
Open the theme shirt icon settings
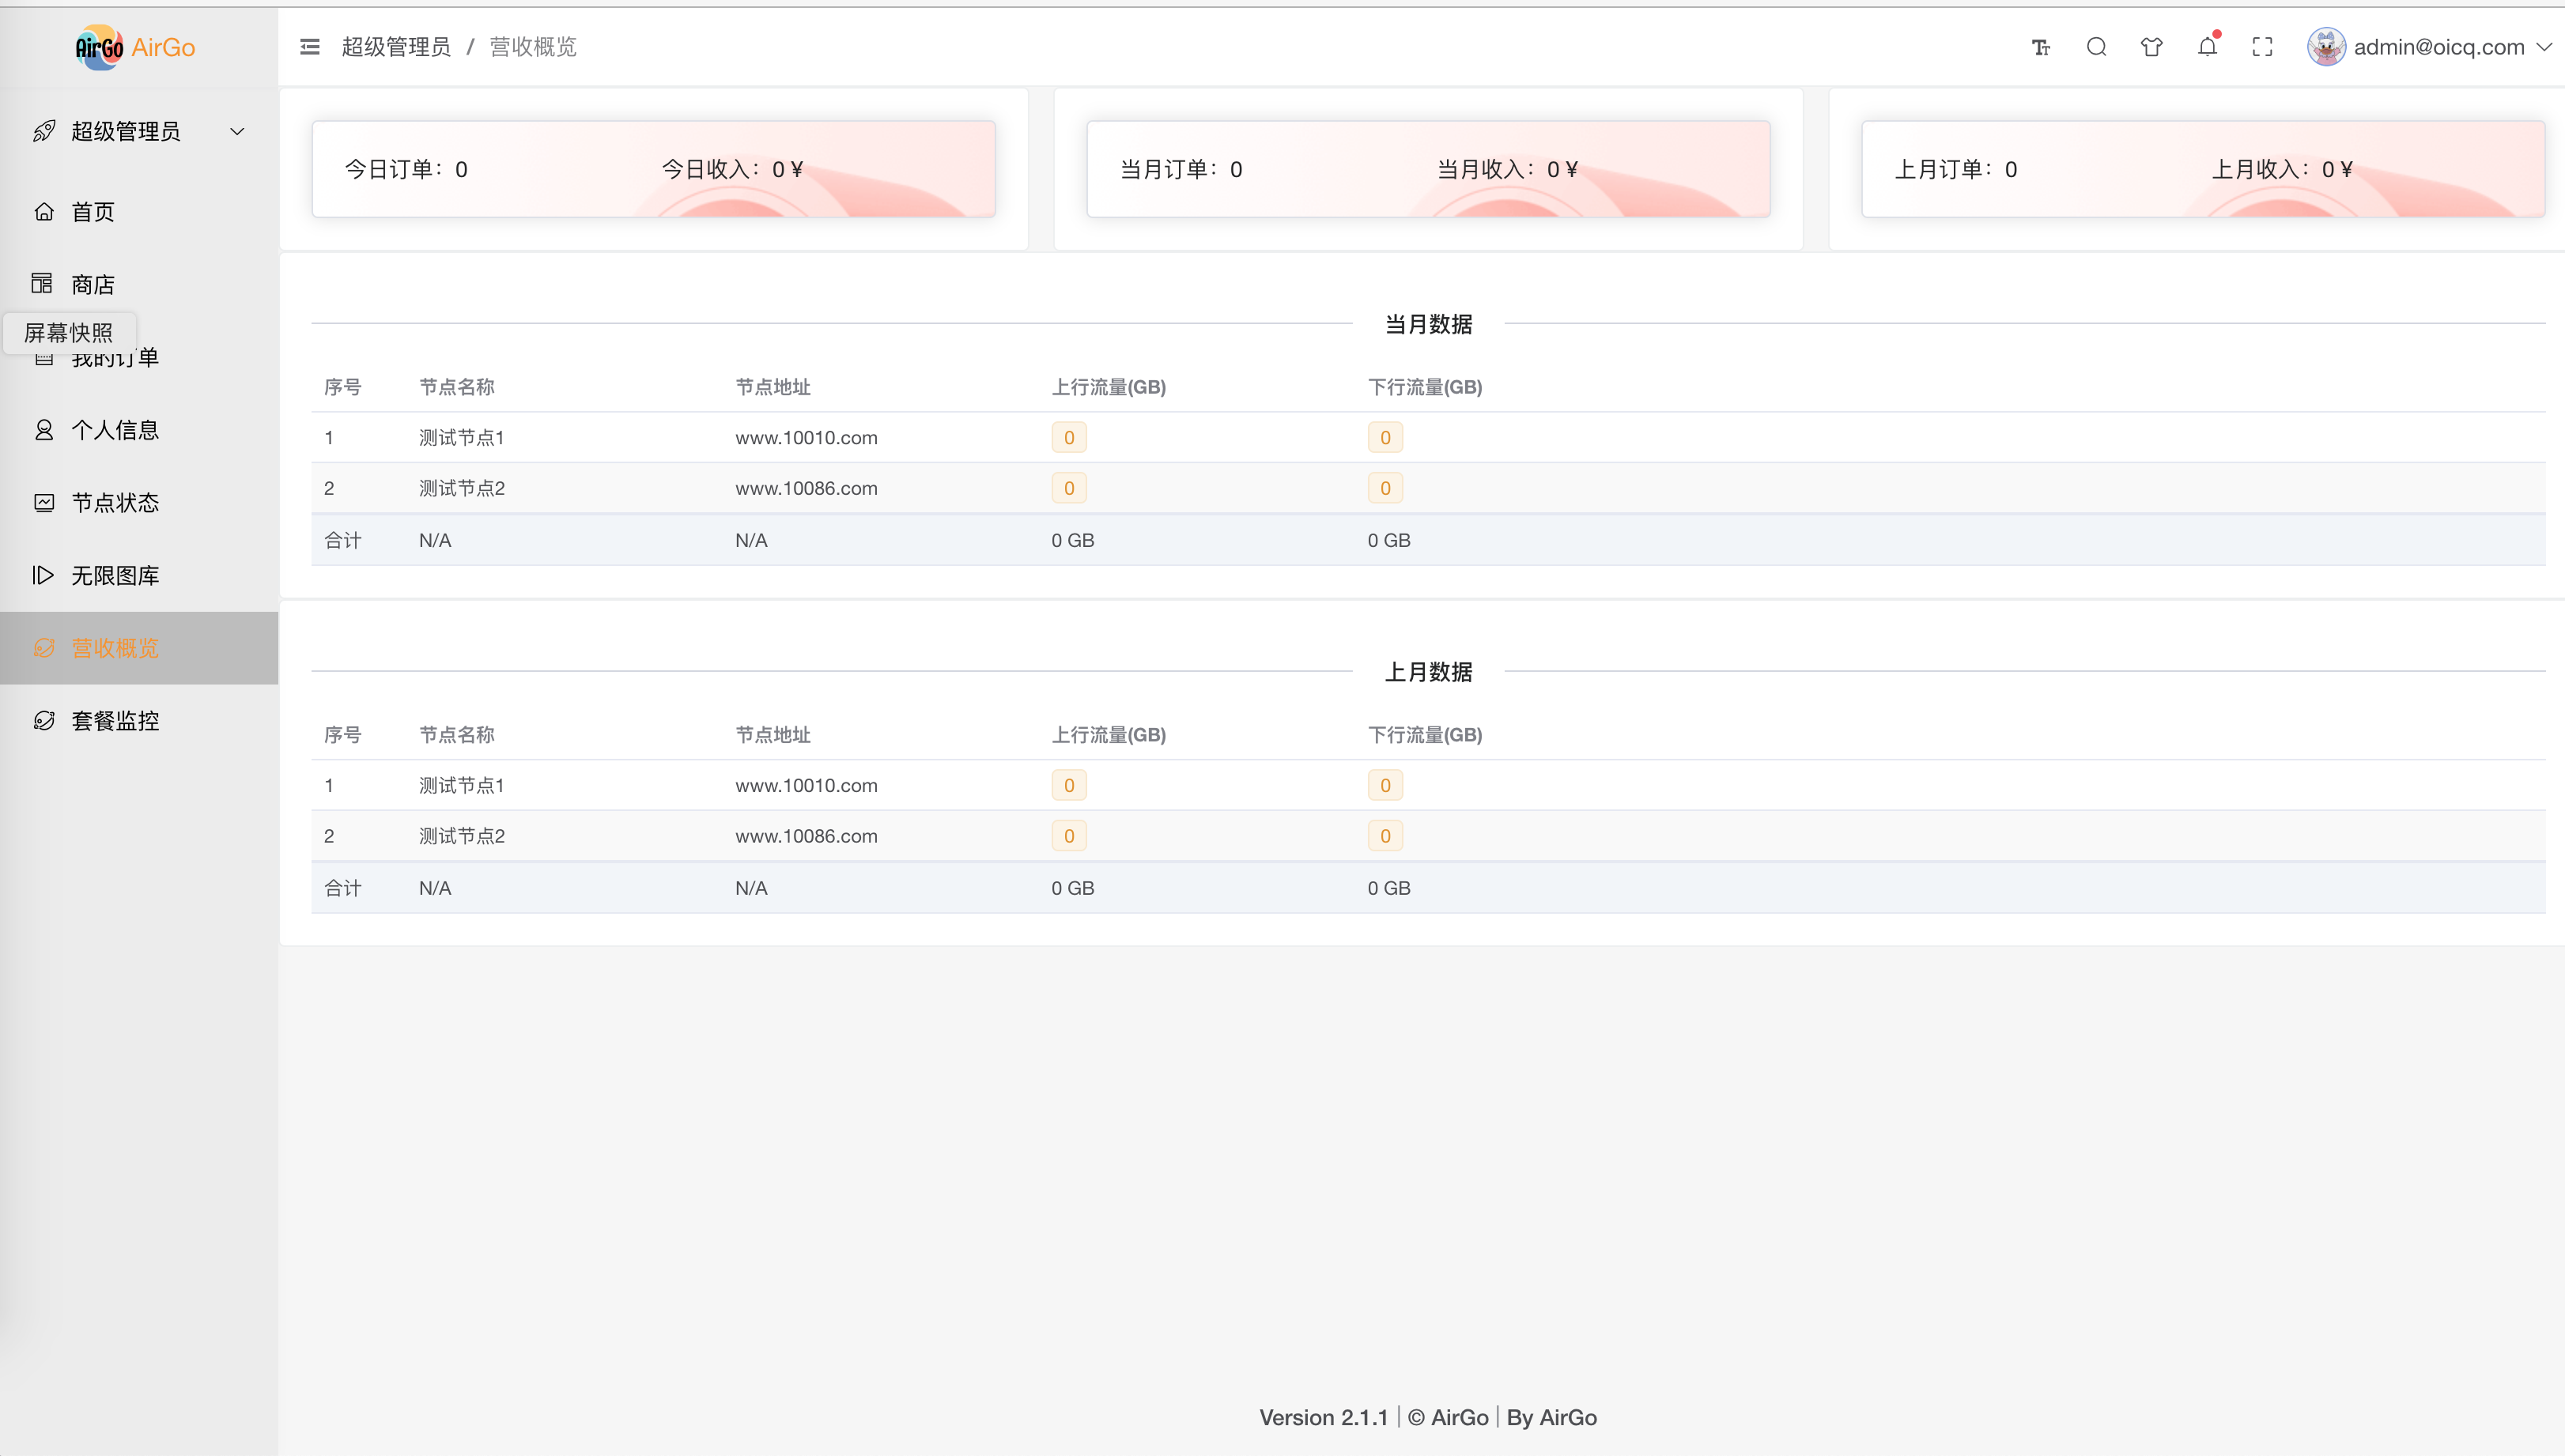(x=2152, y=47)
